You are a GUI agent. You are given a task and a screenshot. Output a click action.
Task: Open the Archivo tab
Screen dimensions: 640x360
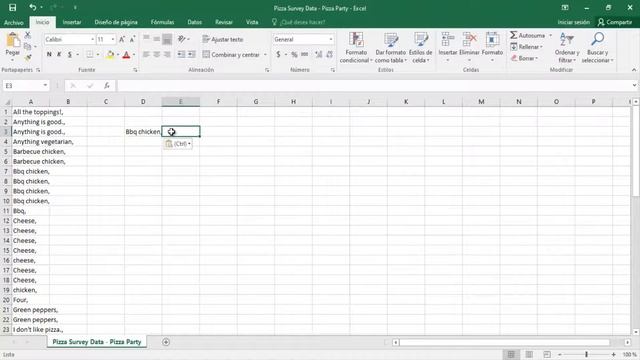(x=13, y=22)
